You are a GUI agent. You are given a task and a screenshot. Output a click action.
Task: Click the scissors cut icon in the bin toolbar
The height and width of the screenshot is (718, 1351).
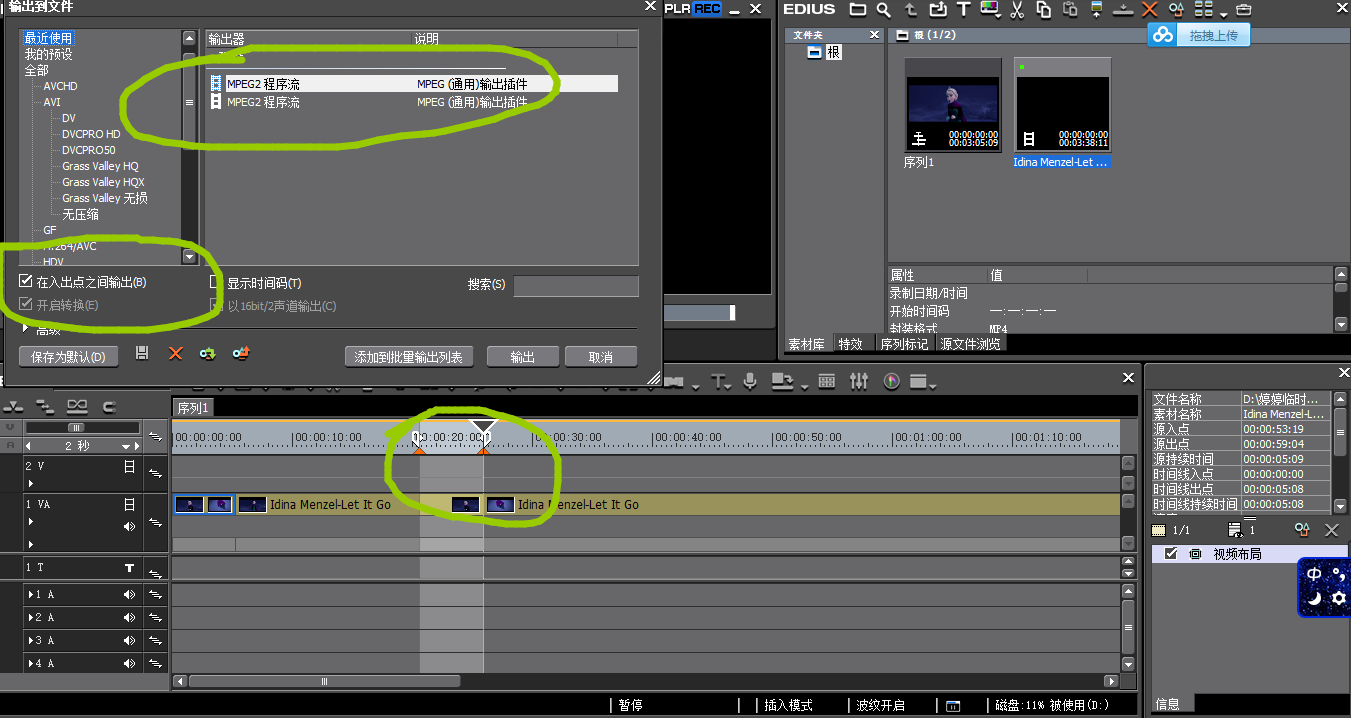(x=1017, y=10)
